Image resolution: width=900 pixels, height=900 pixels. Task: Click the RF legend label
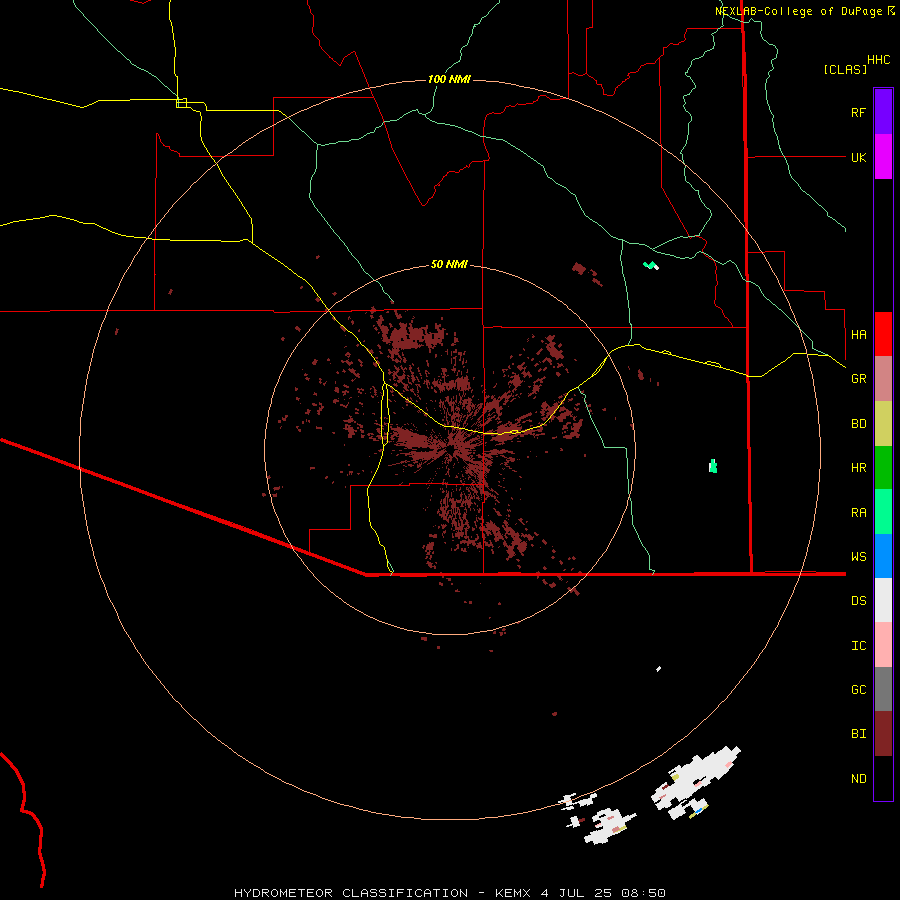pos(858,113)
